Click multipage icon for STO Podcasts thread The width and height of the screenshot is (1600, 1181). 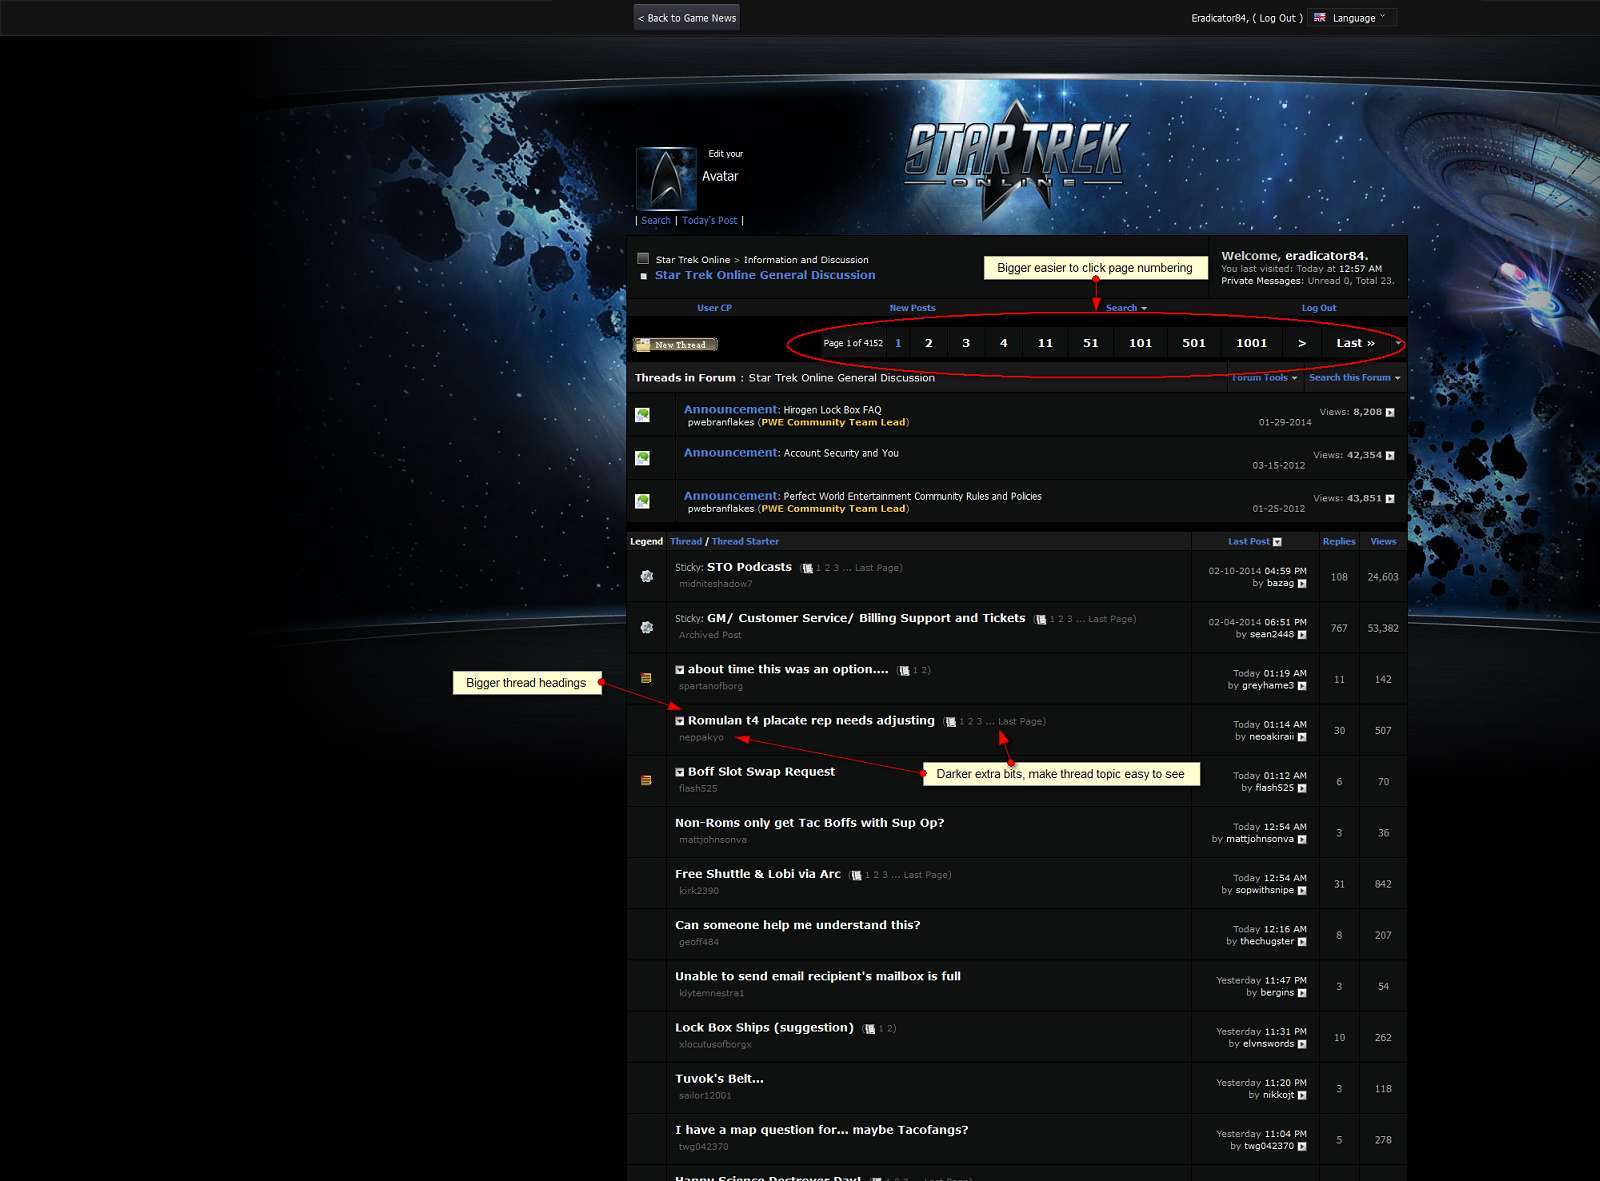[807, 568]
